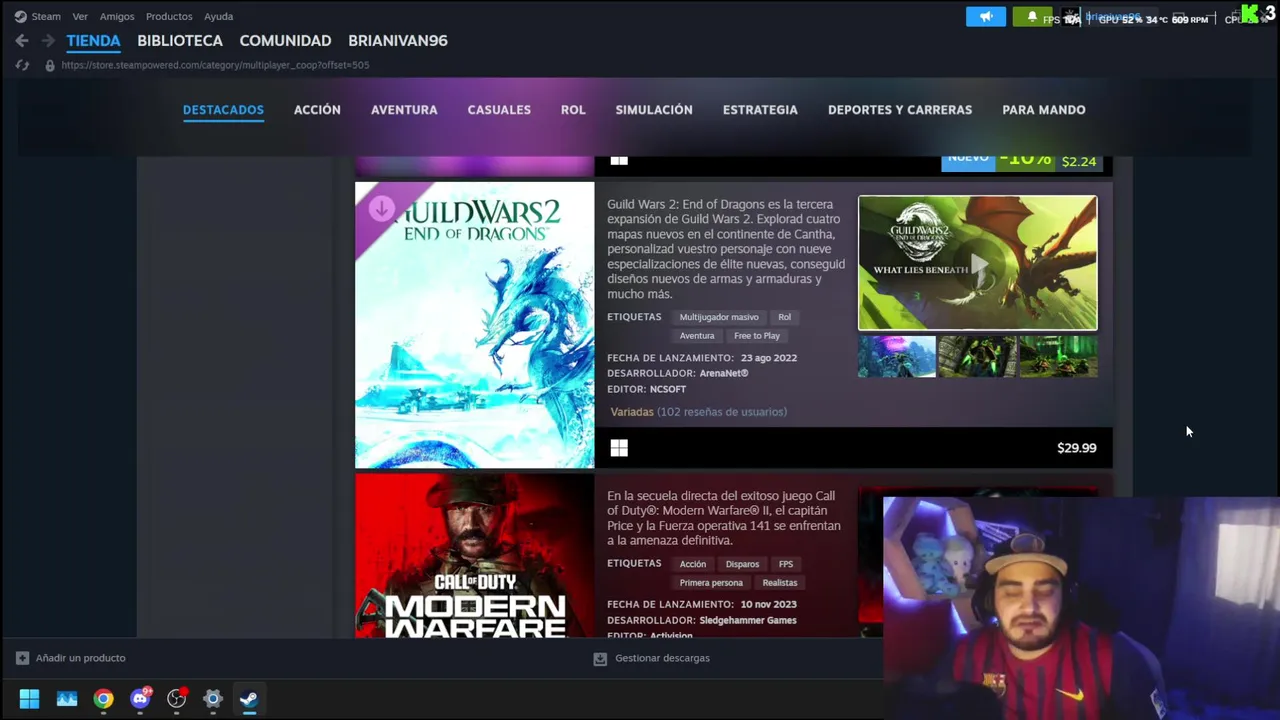This screenshot has height=720, width=1280.
Task: Select the ESTRATEGIA category tab
Action: pos(760,110)
